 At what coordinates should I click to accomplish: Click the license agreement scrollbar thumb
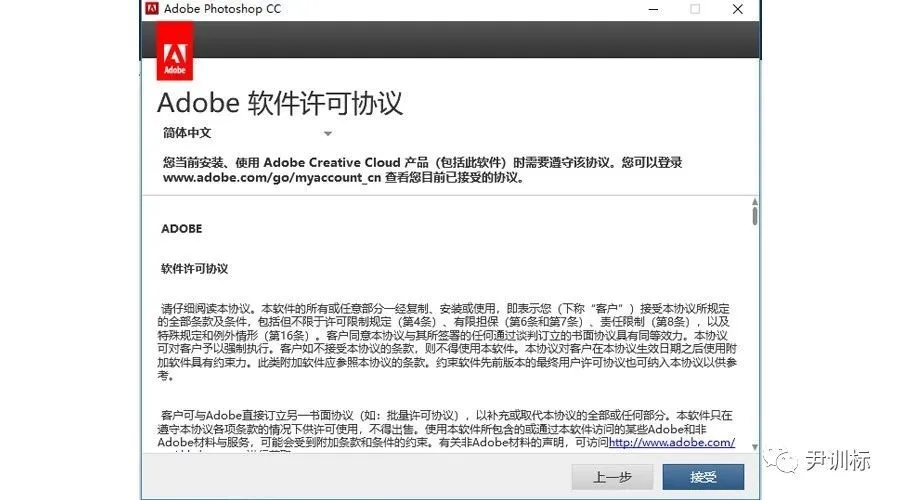tap(754, 216)
